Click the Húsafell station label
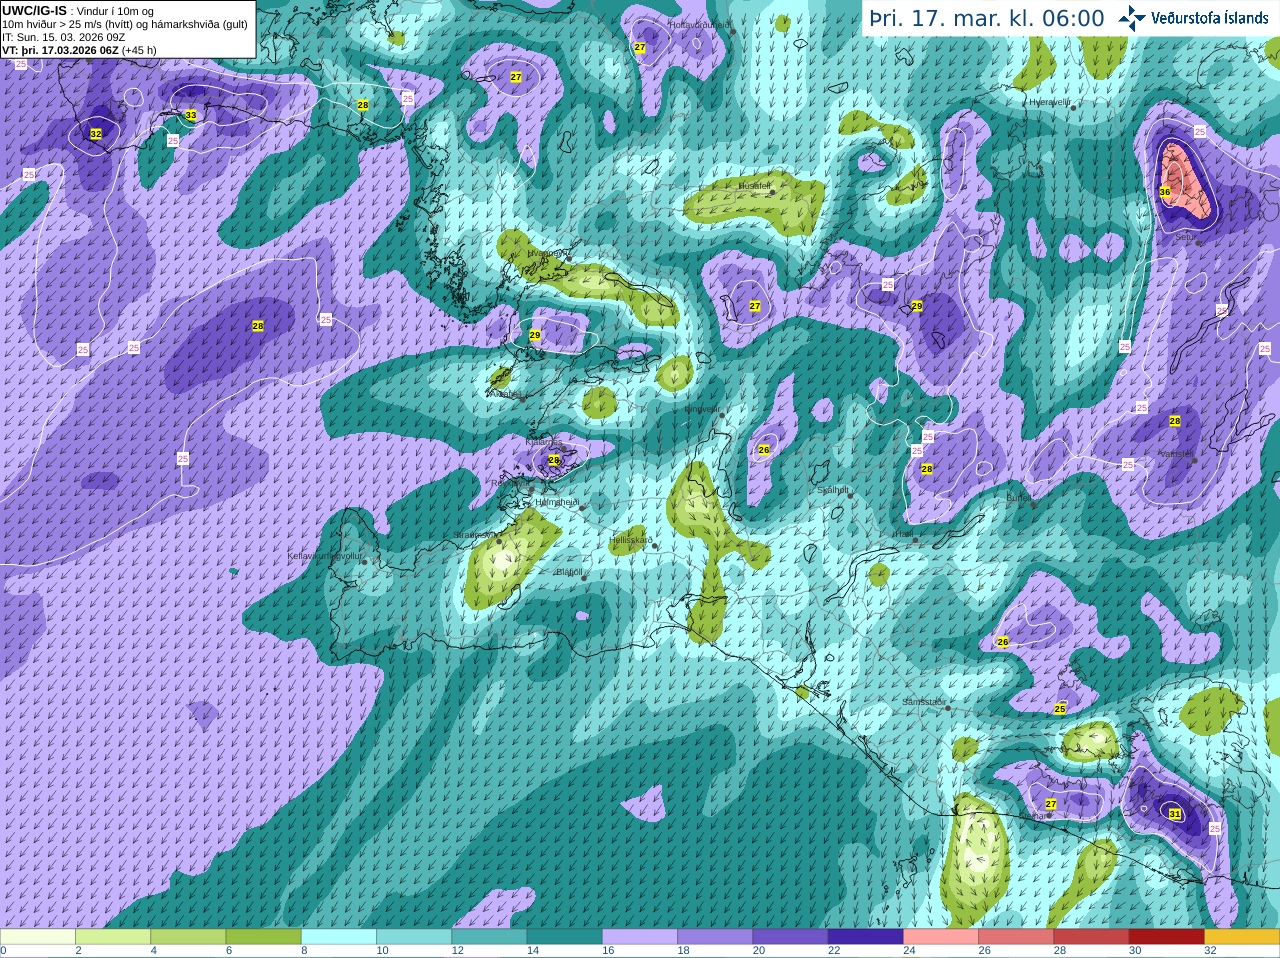The height and width of the screenshot is (958, 1280). (x=755, y=186)
